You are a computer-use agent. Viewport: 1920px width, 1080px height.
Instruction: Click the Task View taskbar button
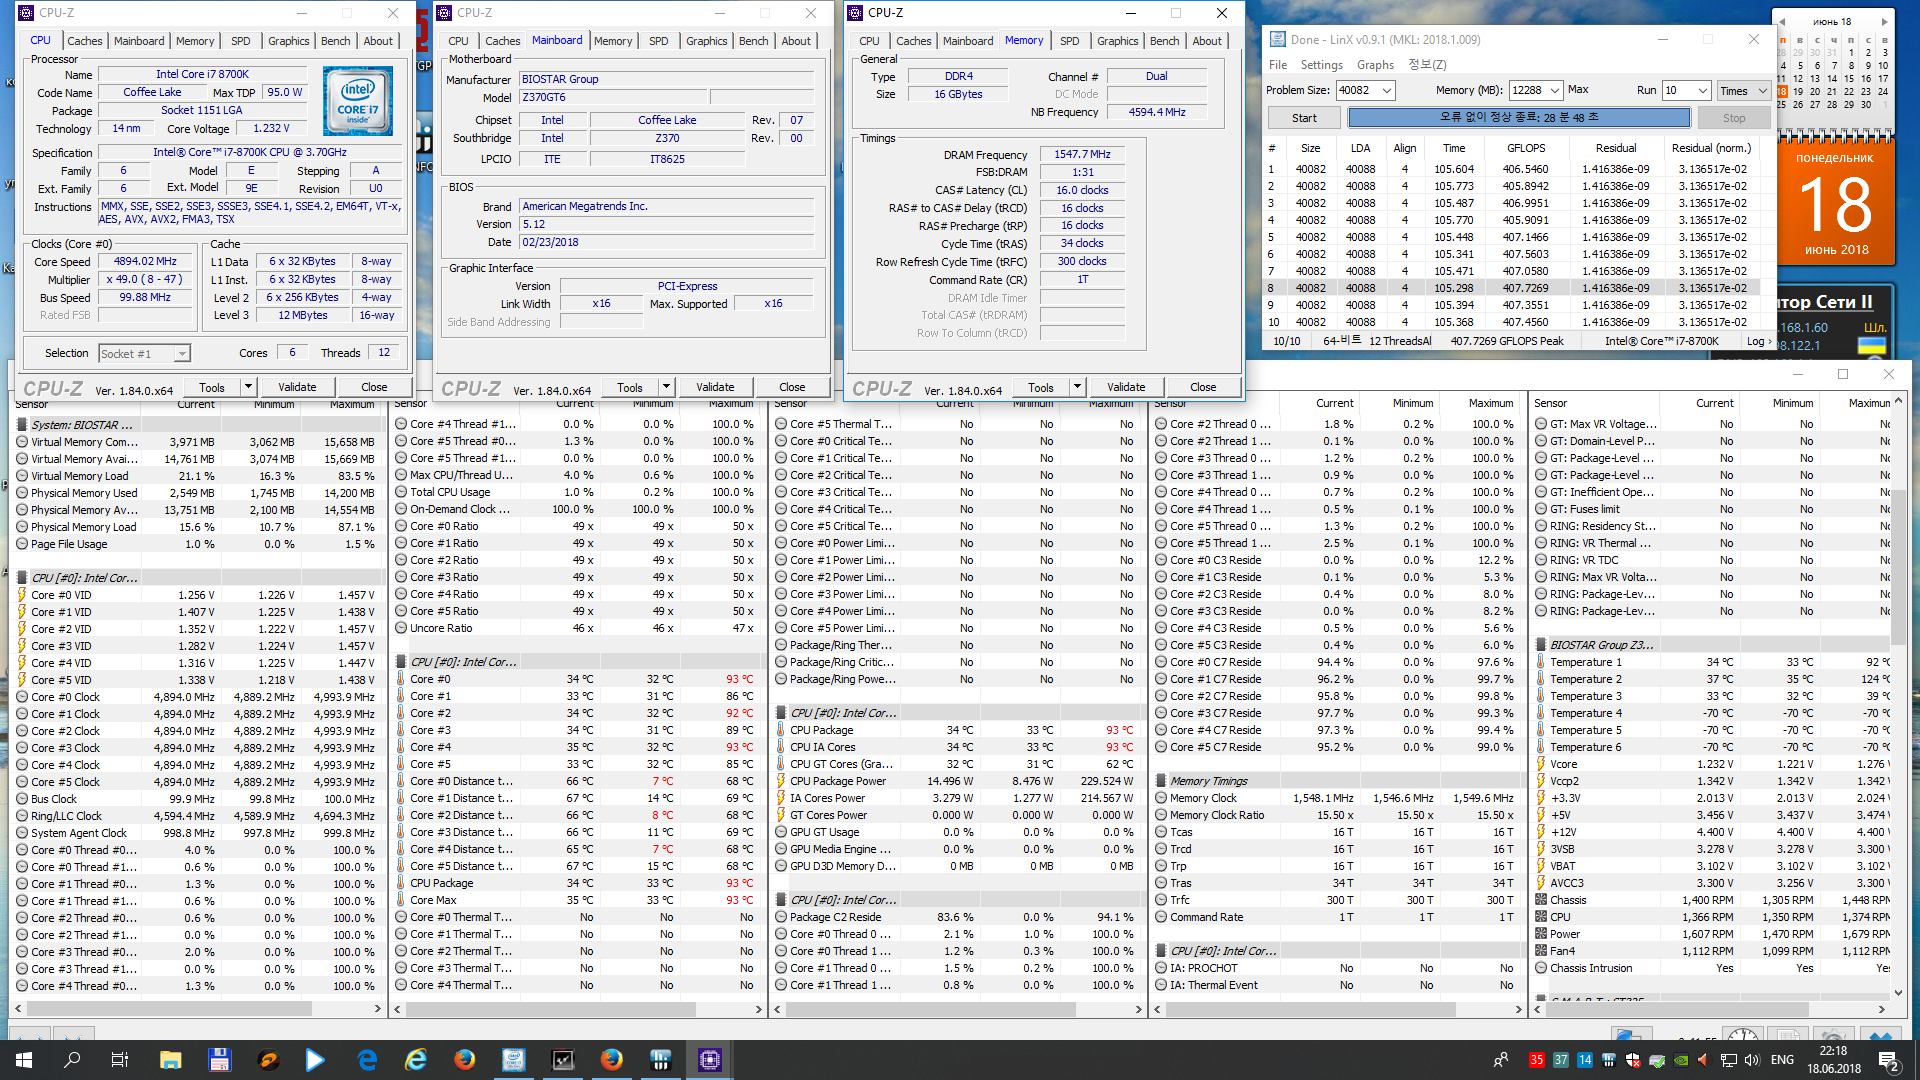[x=119, y=1060]
